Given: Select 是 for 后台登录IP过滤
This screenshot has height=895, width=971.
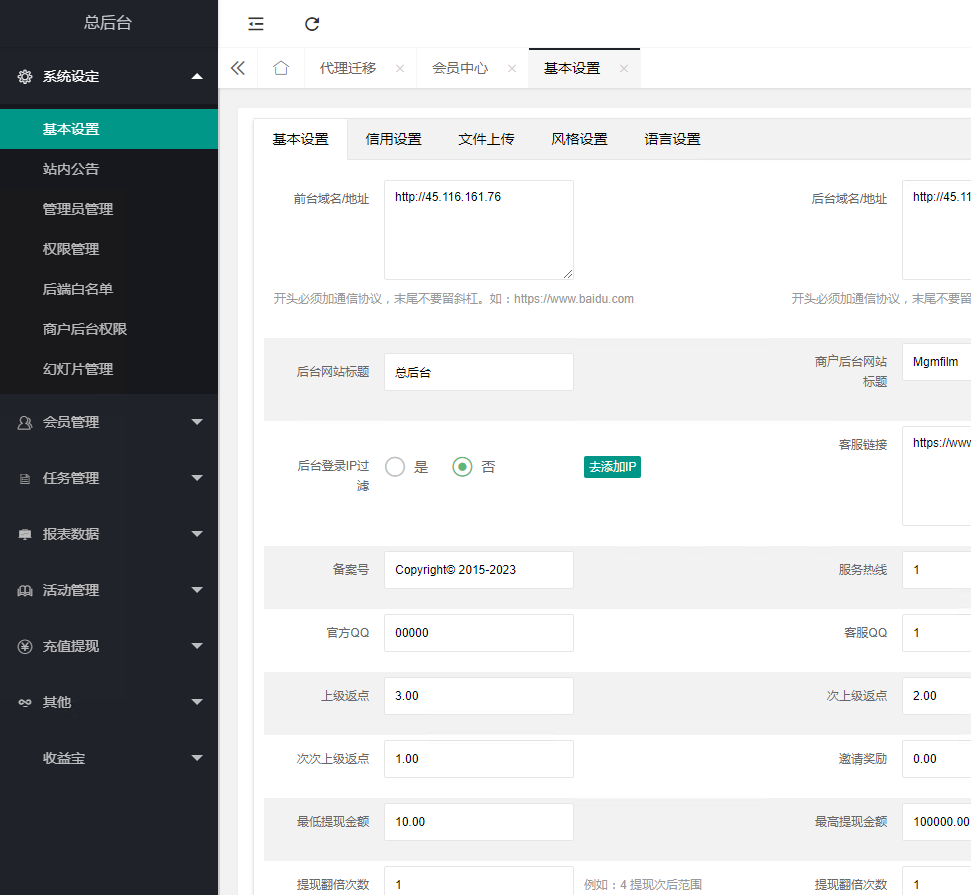Looking at the screenshot, I should pos(395,467).
